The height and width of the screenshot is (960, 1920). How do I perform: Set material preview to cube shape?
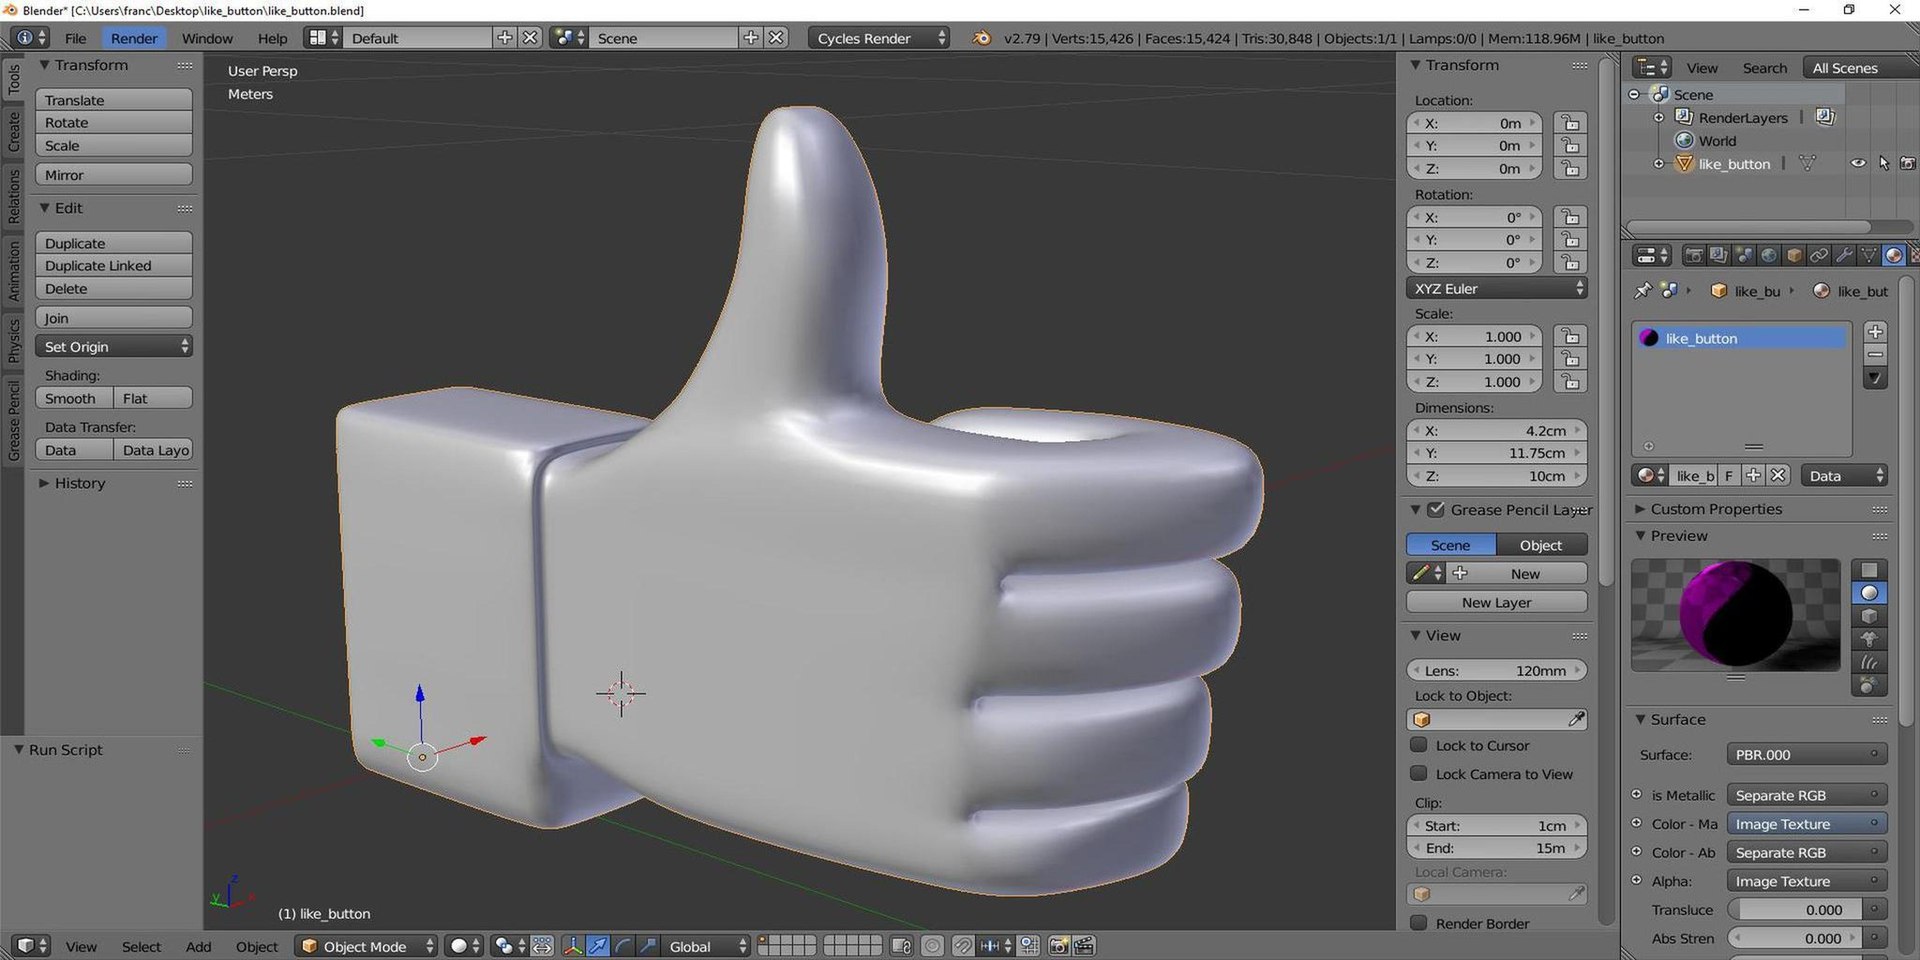pos(1869,616)
